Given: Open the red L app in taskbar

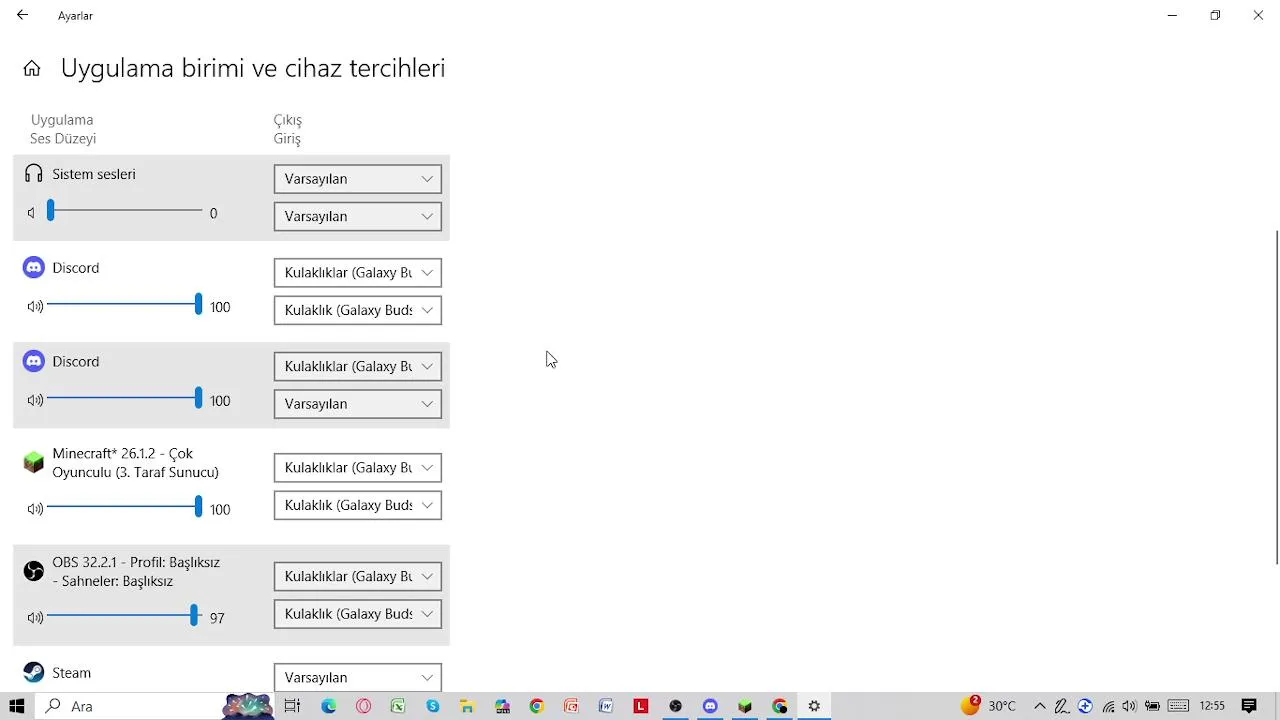Looking at the screenshot, I should click(x=641, y=706).
